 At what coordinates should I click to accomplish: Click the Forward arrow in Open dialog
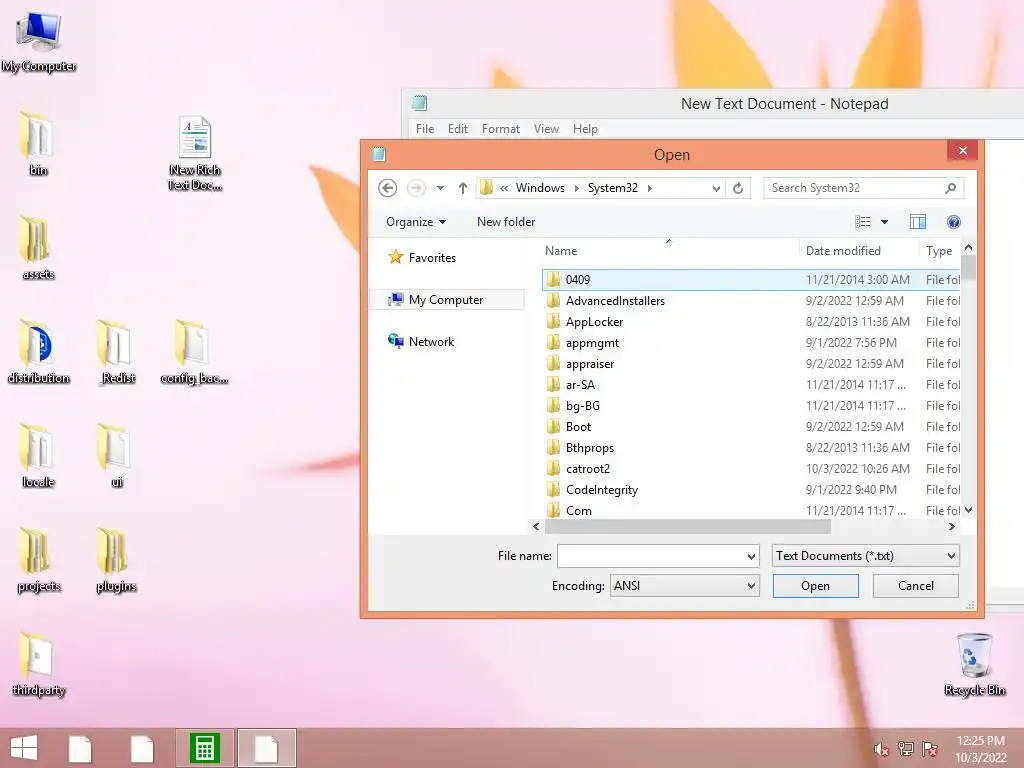pos(416,188)
